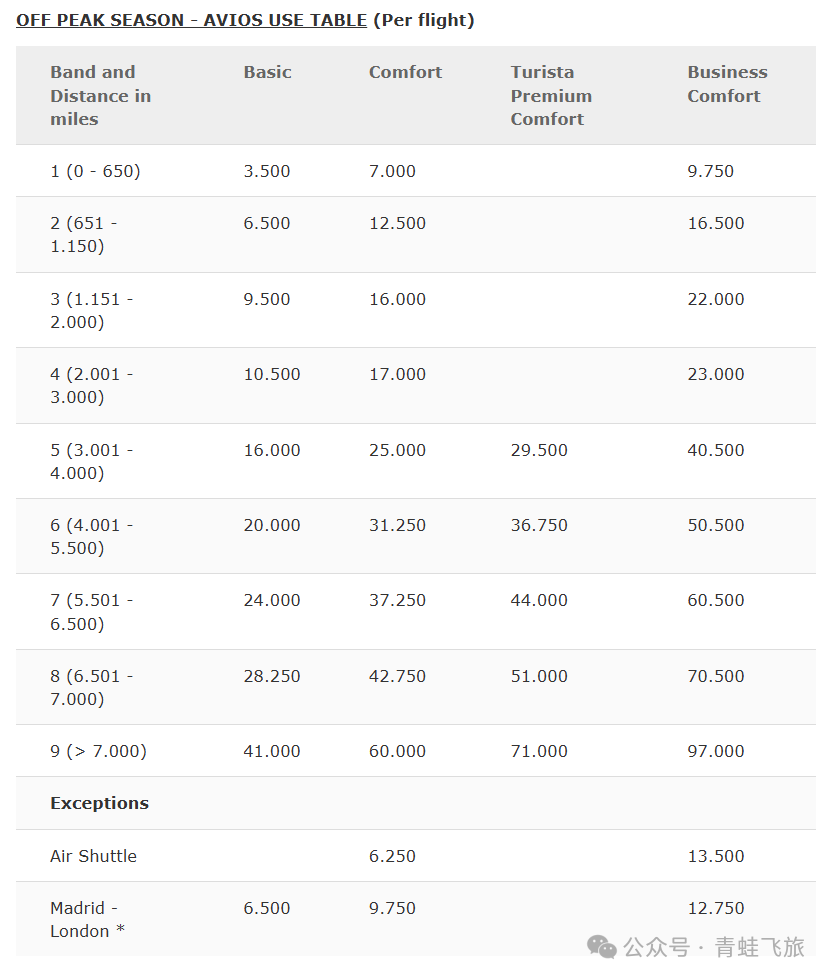
Task: Click the Band and Distance header
Action: 100,95
